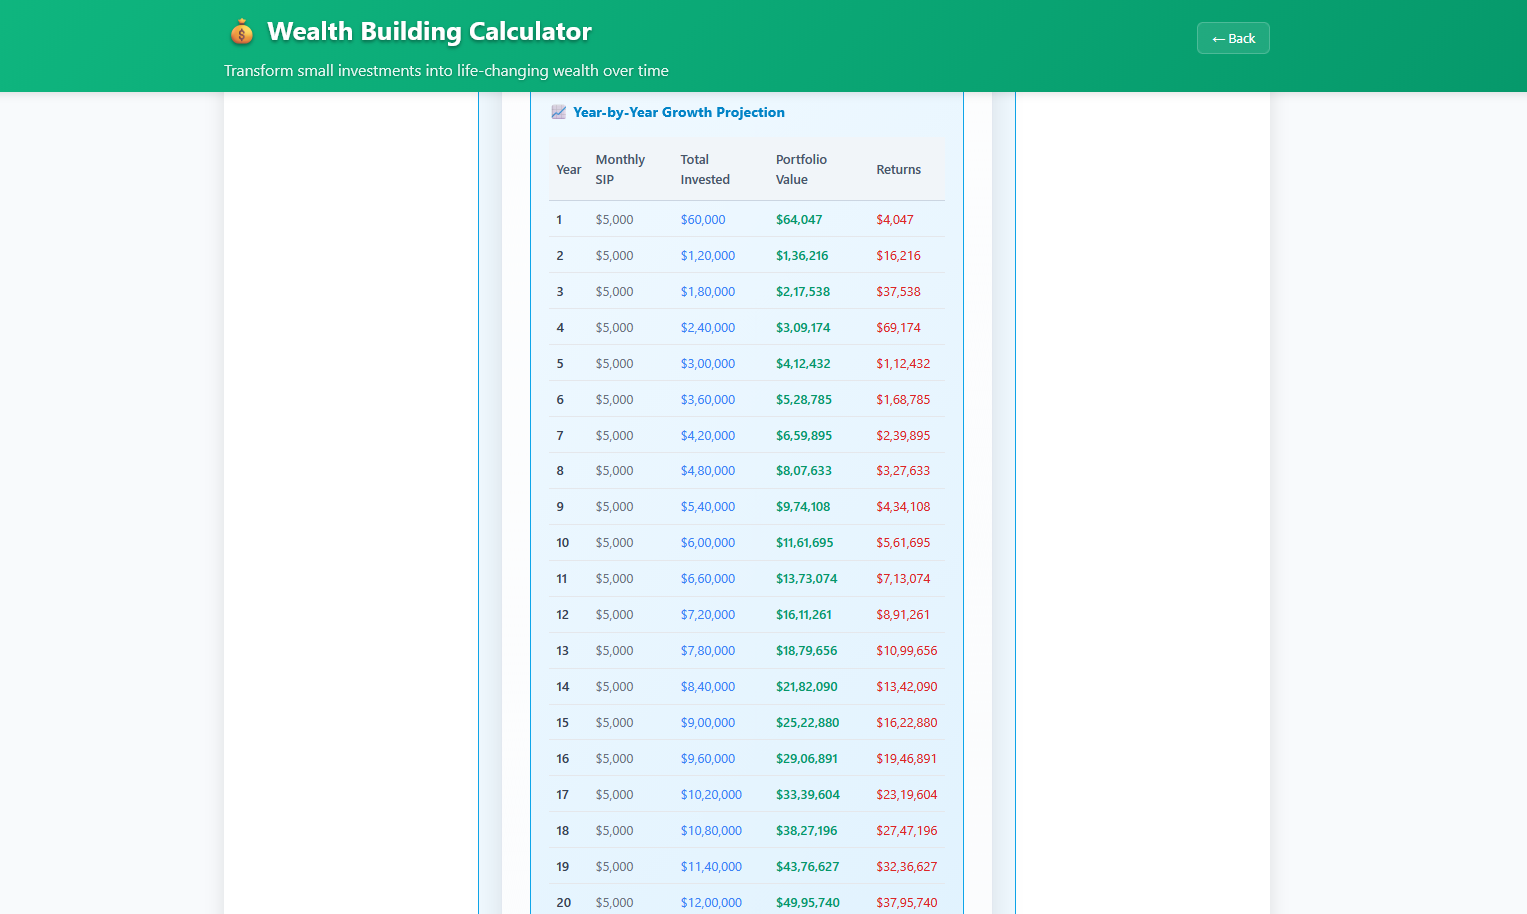Select the $60,000 total invested cell

pyautogui.click(x=703, y=219)
